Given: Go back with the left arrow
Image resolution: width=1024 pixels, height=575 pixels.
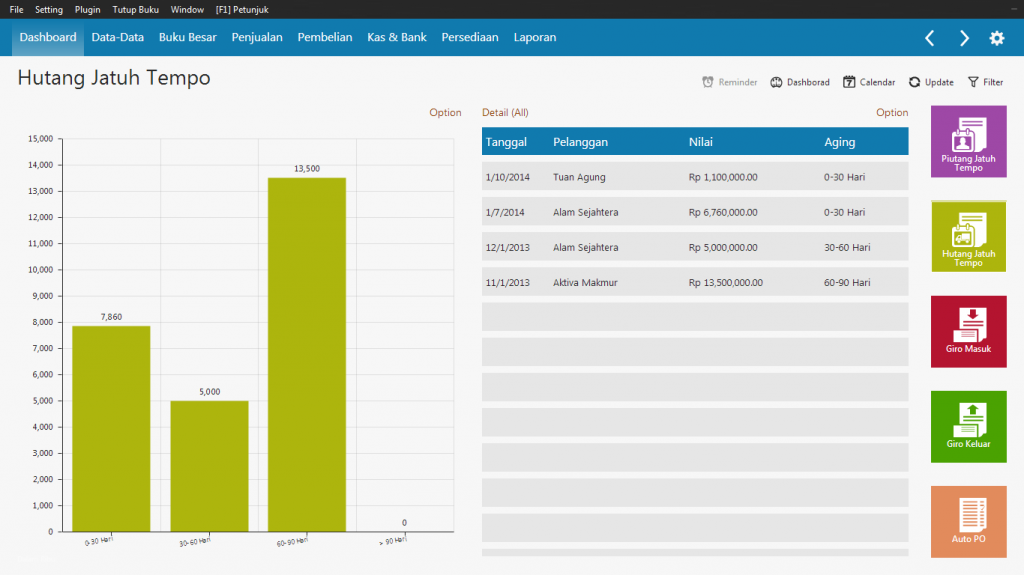Looking at the screenshot, I should coord(929,38).
